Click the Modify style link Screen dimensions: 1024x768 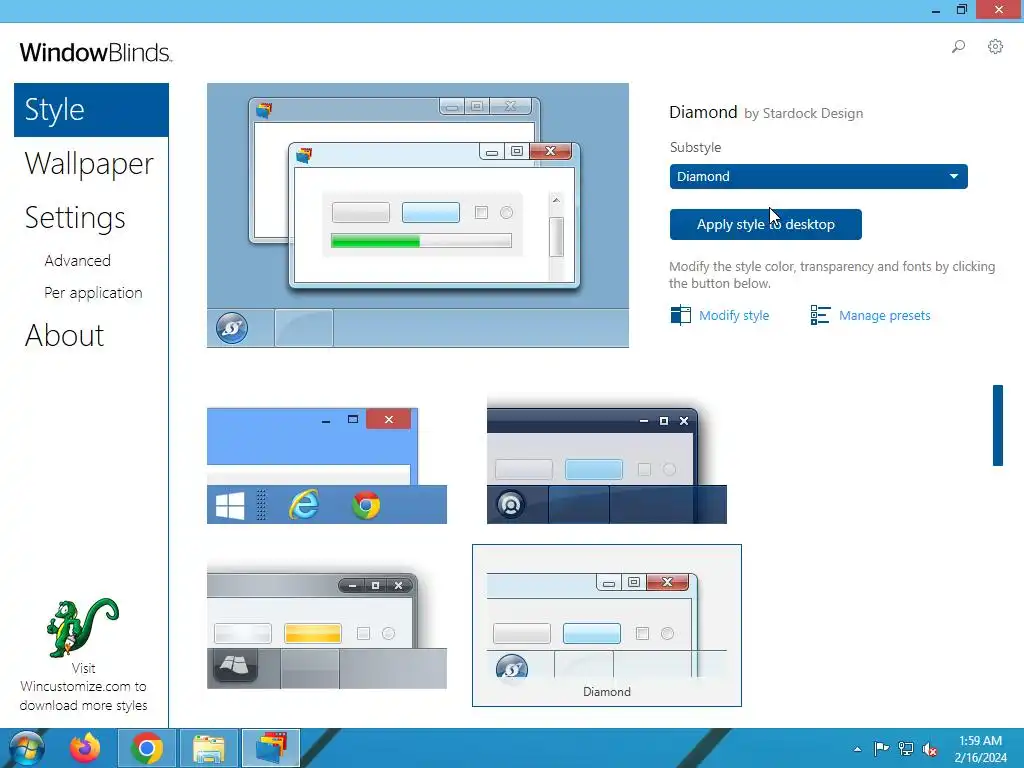click(734, 315)
